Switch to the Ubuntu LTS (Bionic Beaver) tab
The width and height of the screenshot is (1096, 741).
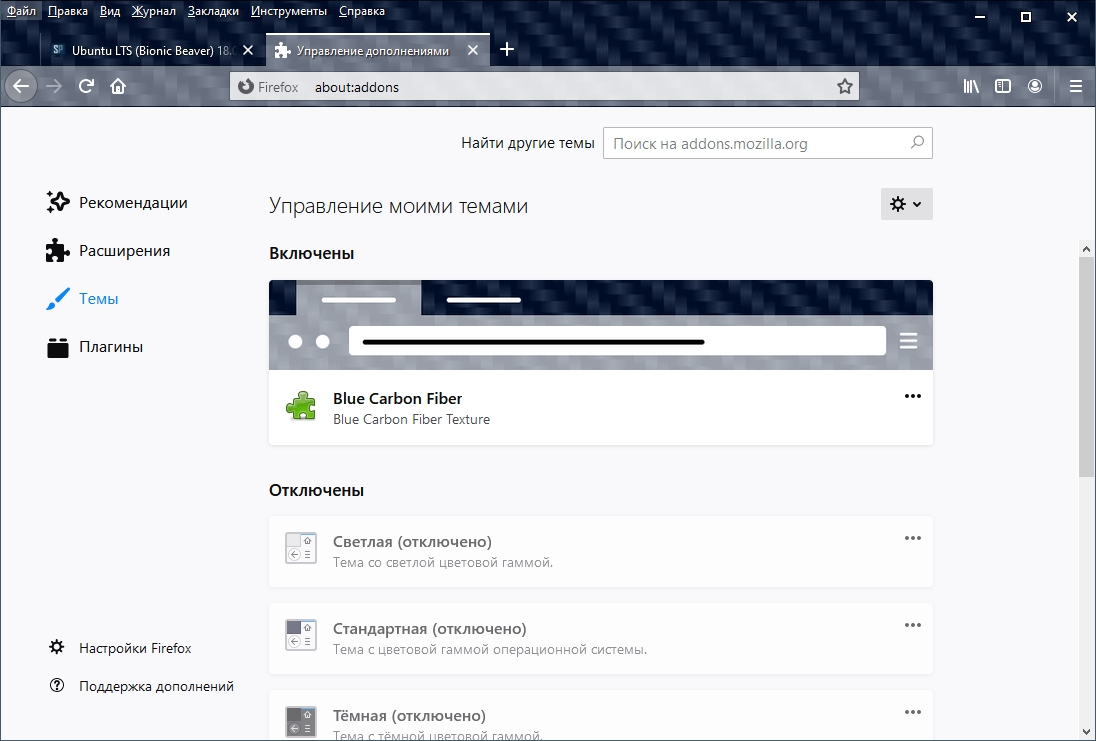(x=153, y=50)
